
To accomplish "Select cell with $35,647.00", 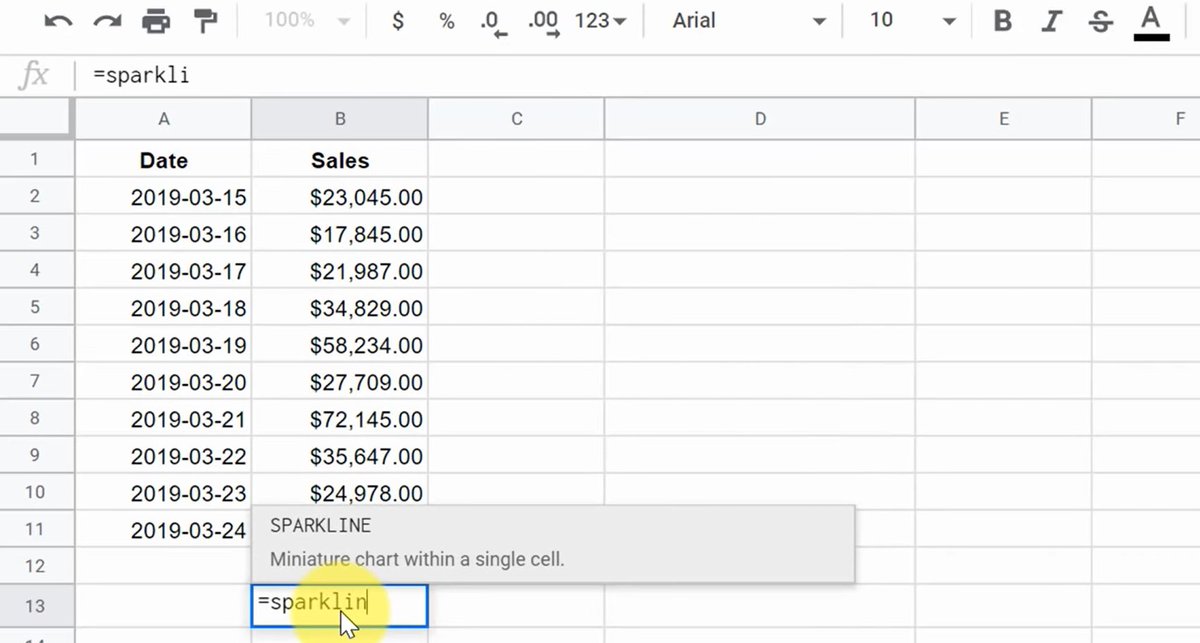I will (340, 456).
